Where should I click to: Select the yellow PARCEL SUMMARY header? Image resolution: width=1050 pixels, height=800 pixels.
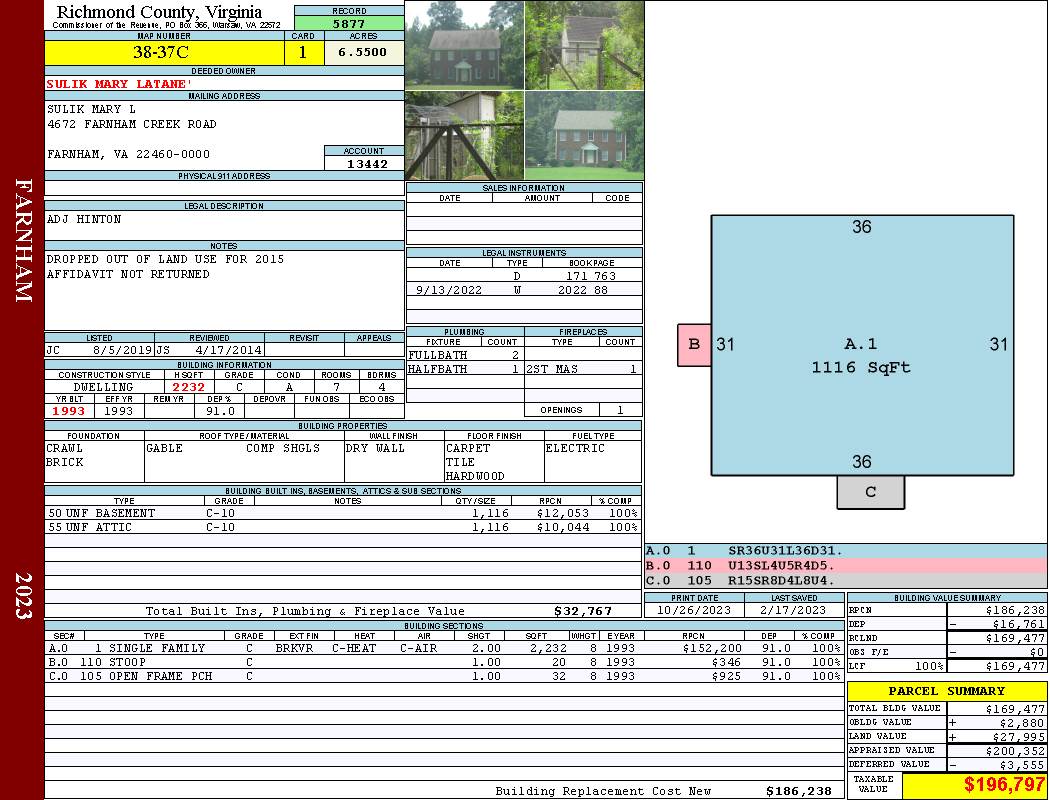coord(946,691)
